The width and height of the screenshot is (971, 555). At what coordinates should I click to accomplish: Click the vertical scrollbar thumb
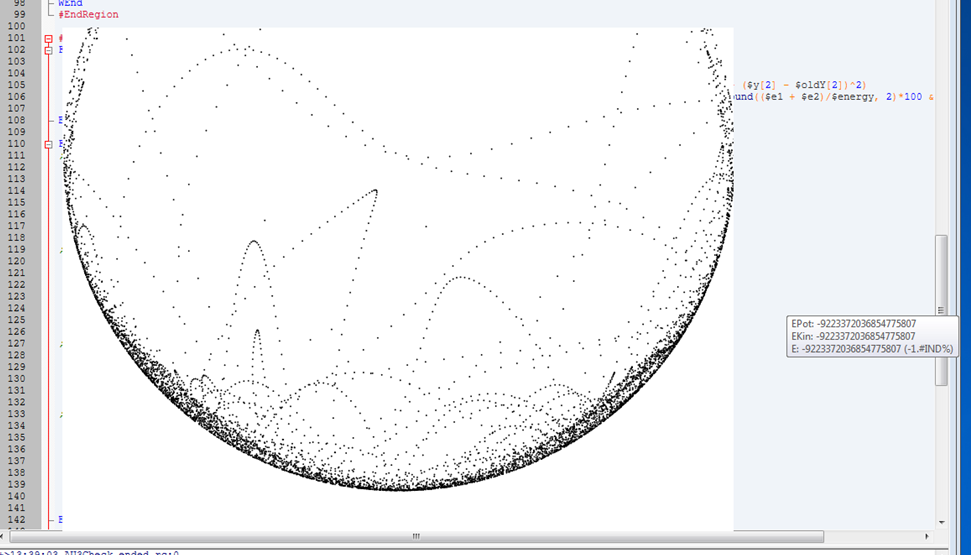(x=941, y=310)
